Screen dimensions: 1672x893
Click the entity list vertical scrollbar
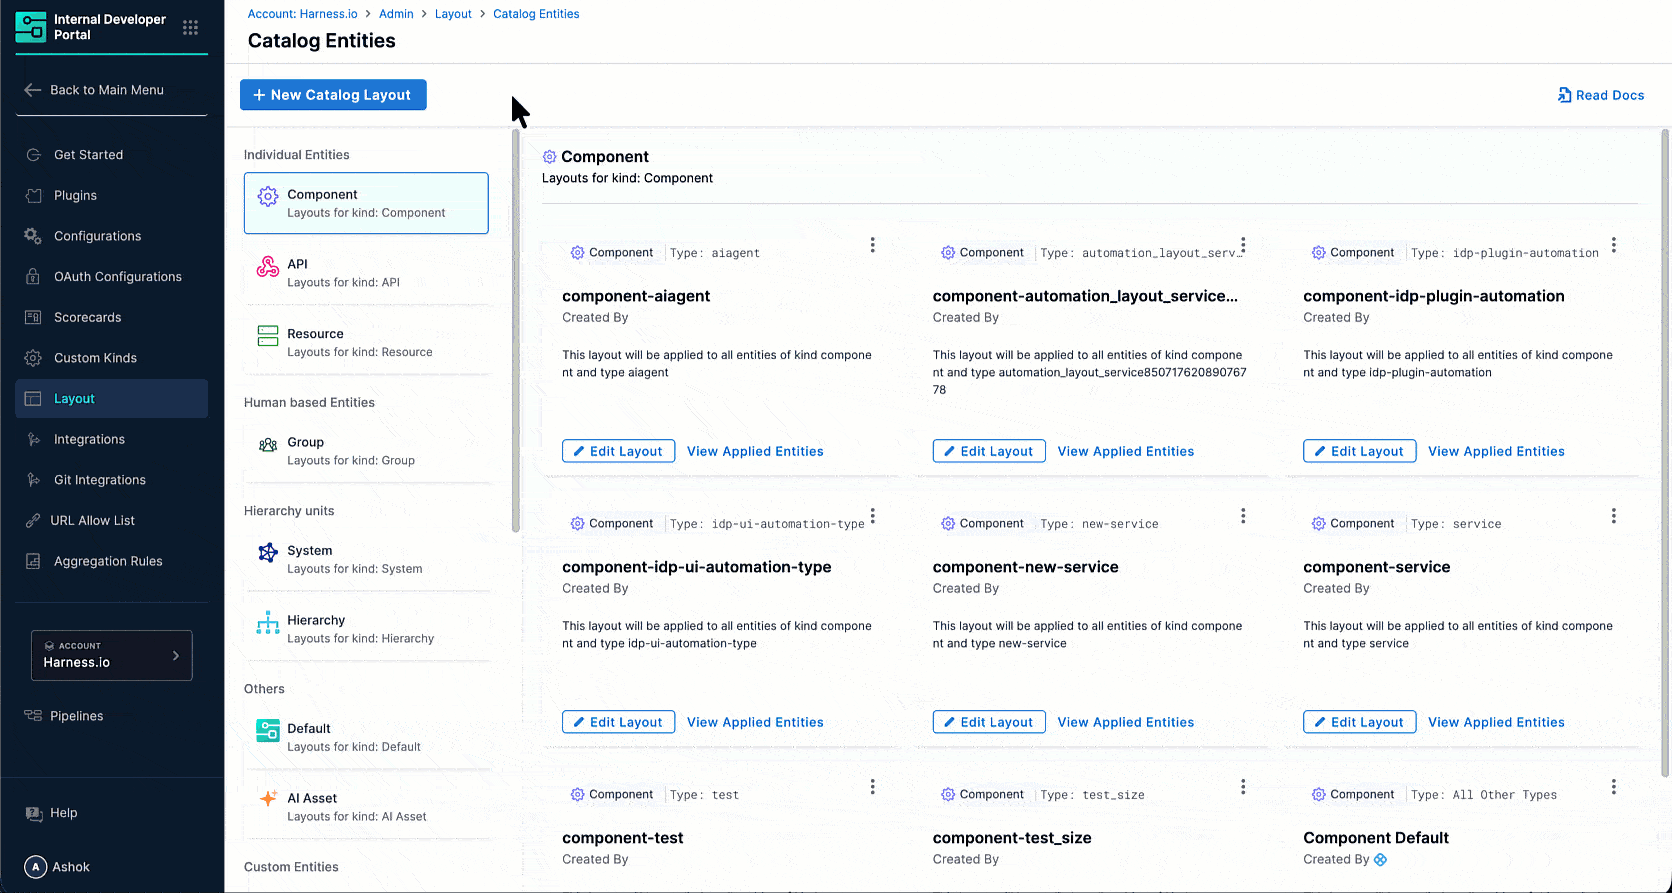[x=516, y=330]
